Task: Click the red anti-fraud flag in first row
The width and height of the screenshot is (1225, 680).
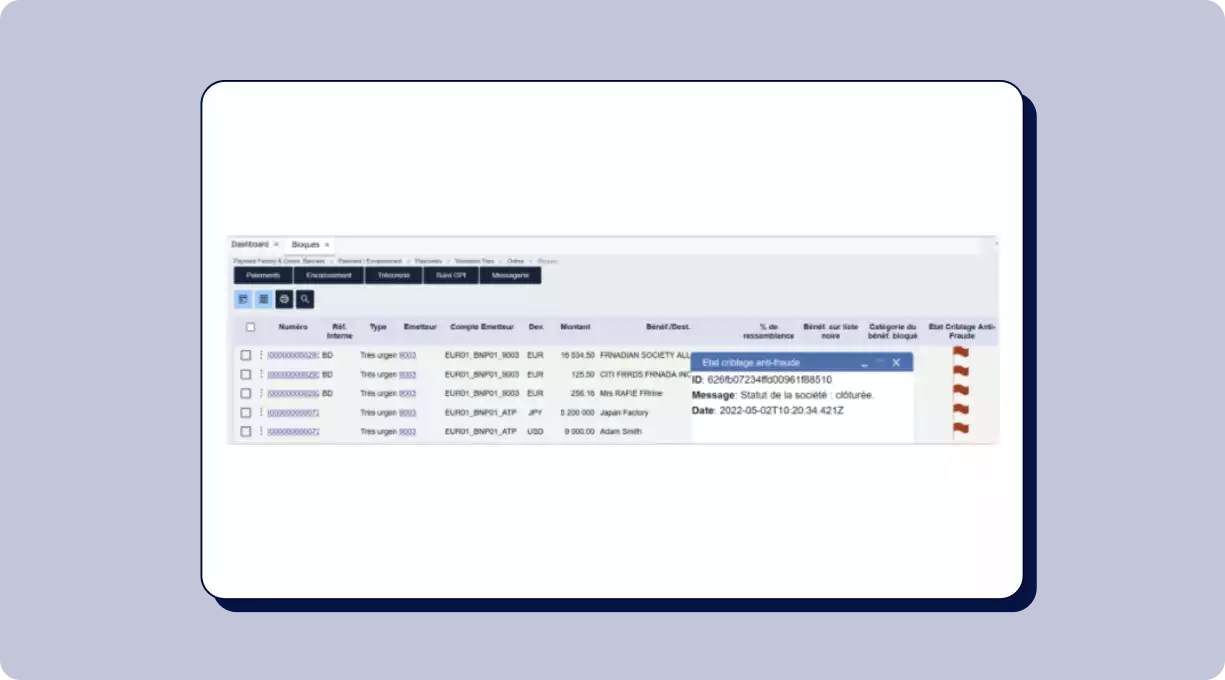Action: click(x=961, y=353)
